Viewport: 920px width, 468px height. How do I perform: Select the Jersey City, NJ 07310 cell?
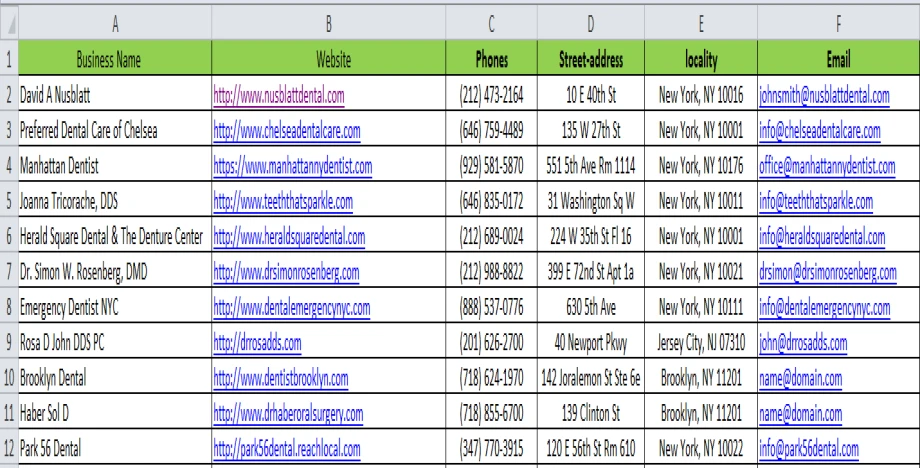pyautogui.click(x=697, y=344)
